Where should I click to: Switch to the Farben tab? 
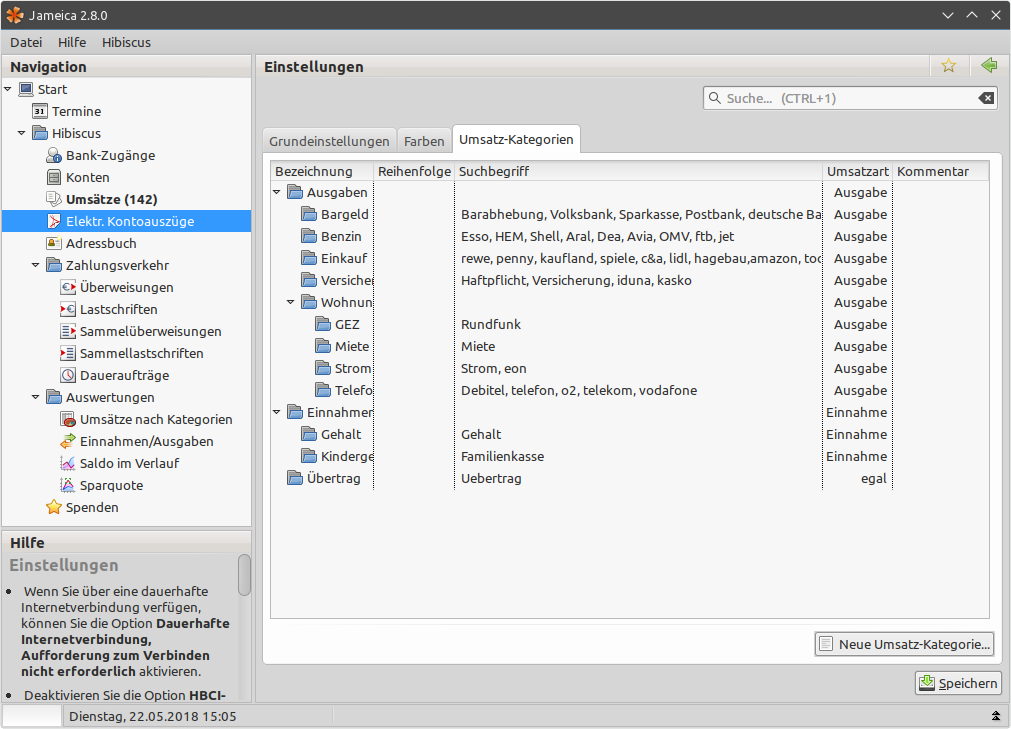click(x=424, y=141)
